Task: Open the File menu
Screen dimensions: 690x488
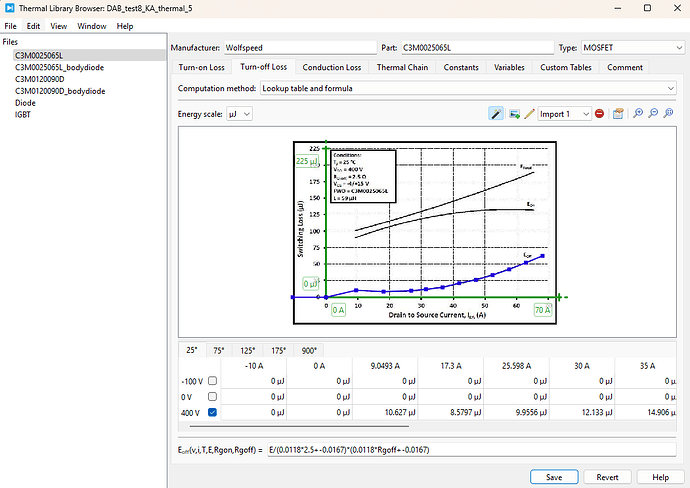Action: pyautogui.click(x=11, y=26)
